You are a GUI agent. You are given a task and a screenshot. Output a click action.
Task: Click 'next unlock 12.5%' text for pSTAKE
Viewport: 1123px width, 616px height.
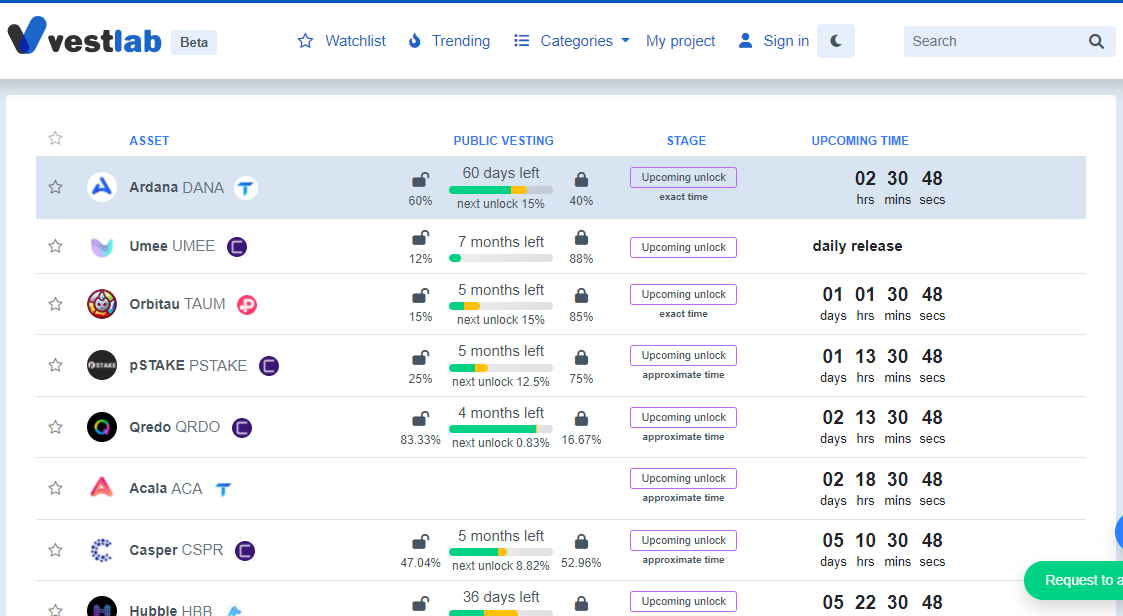pyautogui.click(x=501, y=382)
